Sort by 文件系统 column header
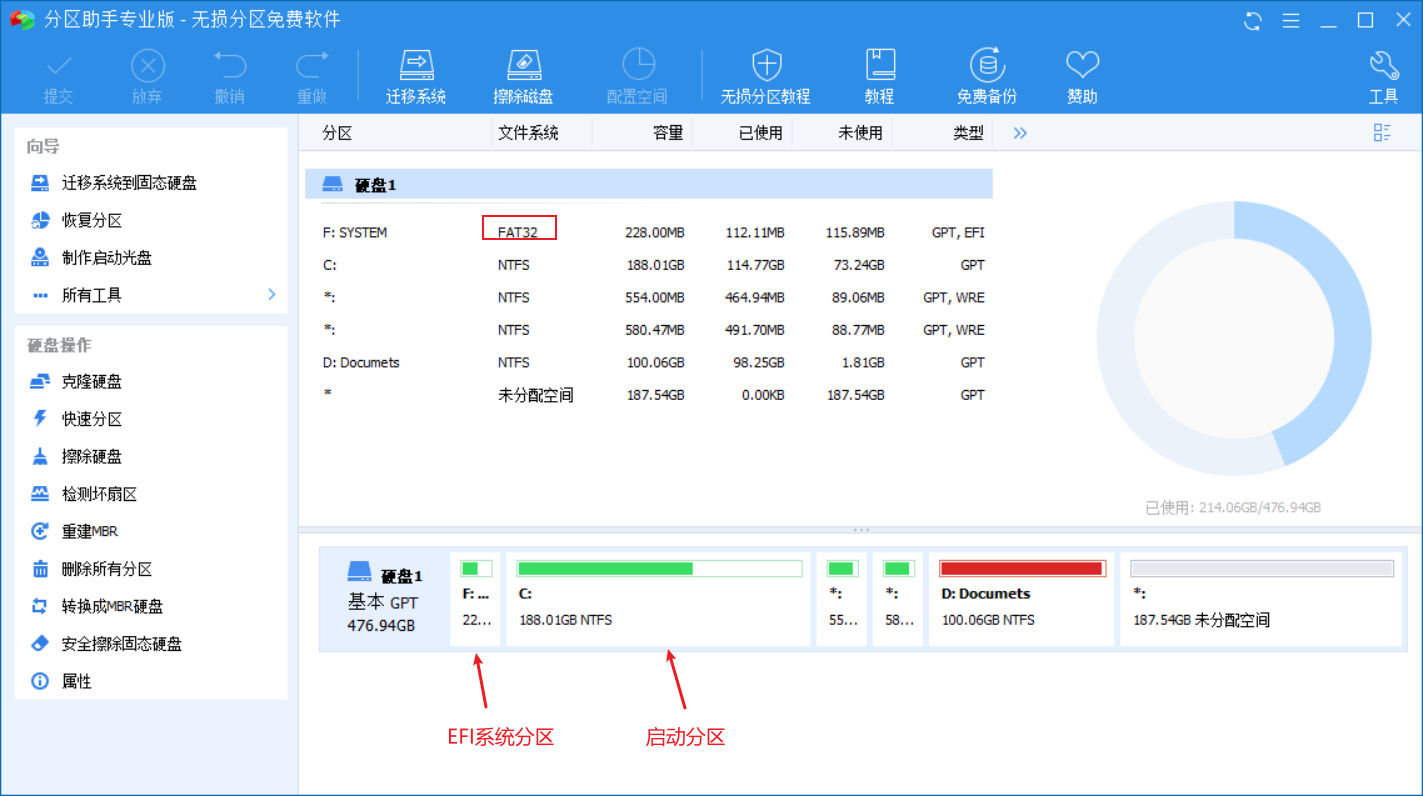This screenshot has height=796, width=1423. tap(528, 133)
